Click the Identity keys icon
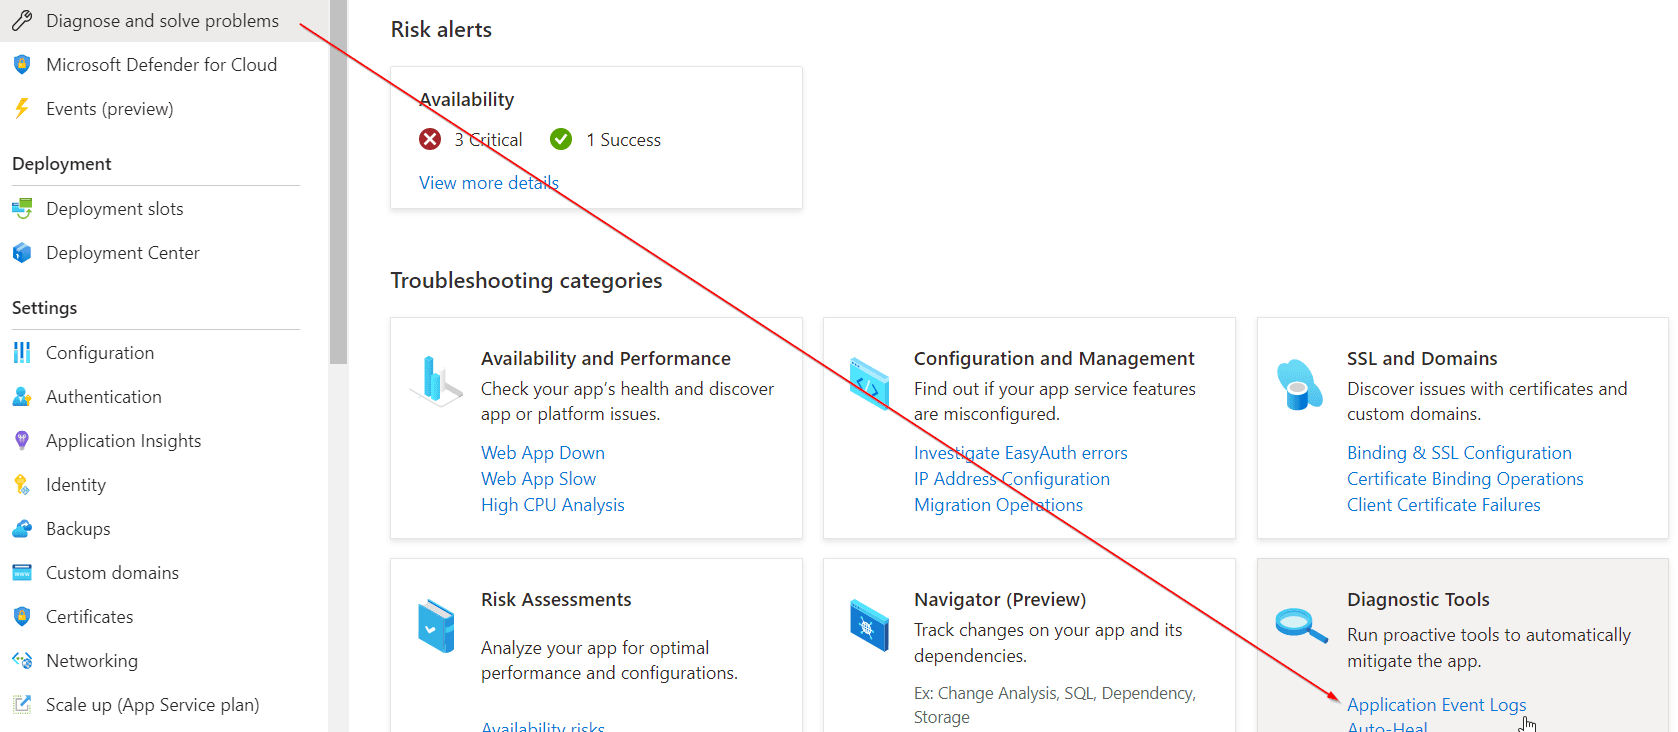This screenshot has height=732, width=1678. click(x=22, y=484)
